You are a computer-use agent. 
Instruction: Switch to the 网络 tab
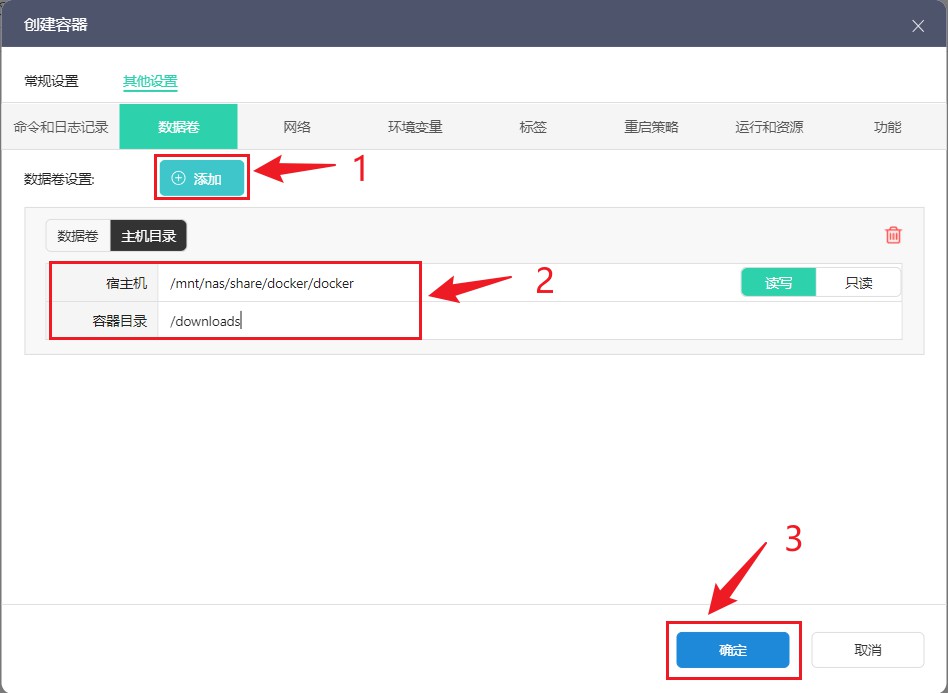(297, 127)
